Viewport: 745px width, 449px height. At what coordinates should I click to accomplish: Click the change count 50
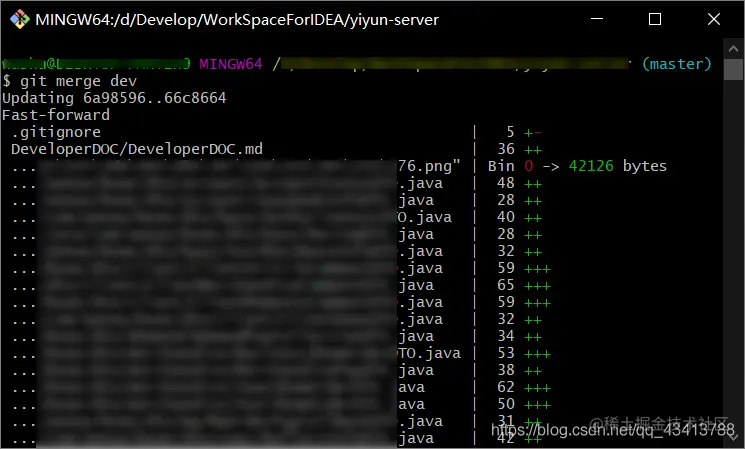(x=506, y=404)
